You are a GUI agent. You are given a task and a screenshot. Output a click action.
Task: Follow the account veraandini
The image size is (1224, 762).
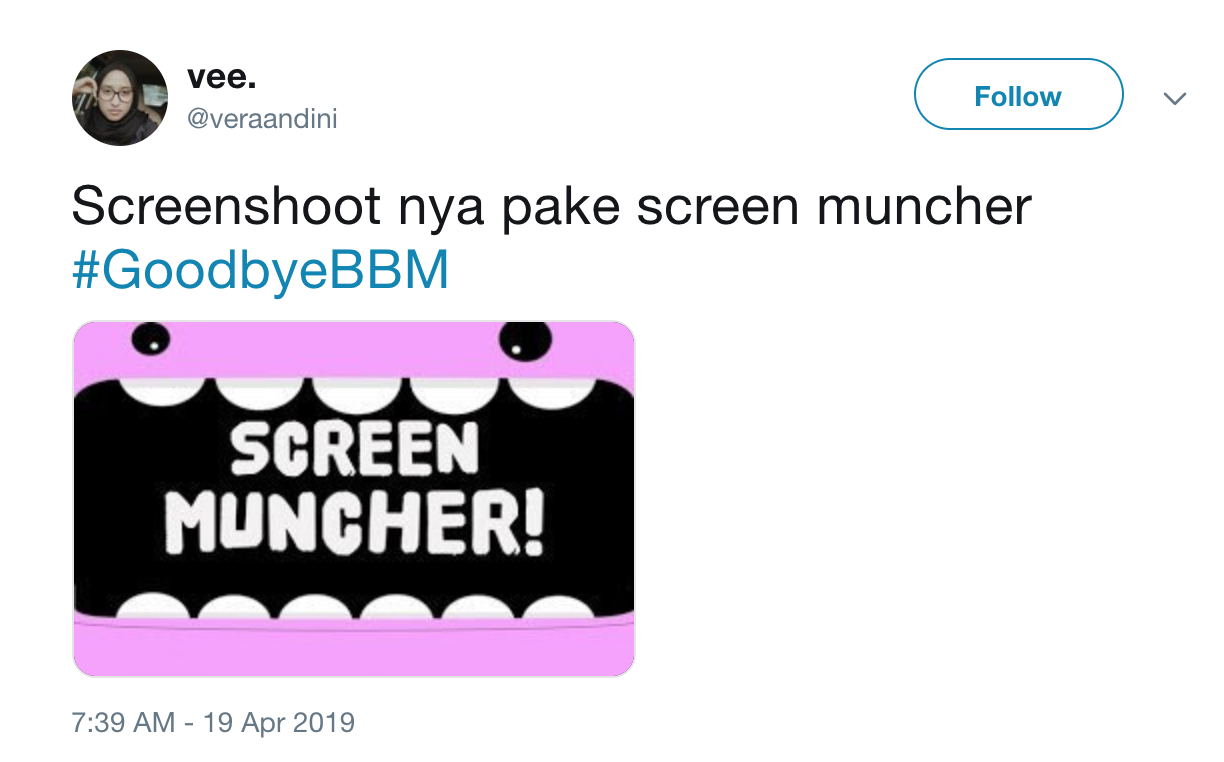pyautogui.click(x=1017, y=94)
